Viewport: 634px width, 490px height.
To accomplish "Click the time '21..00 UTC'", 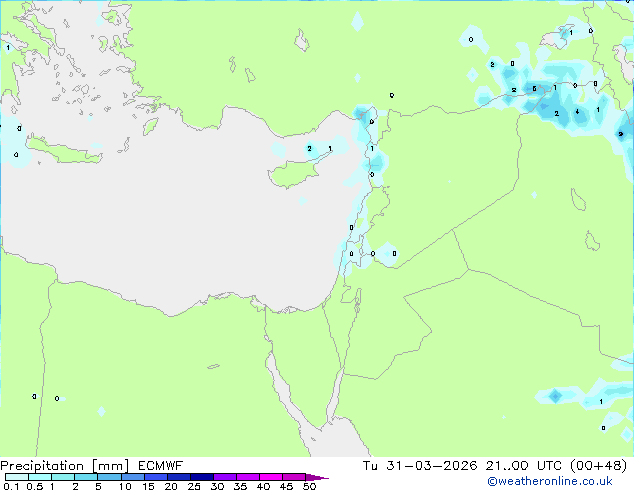I will [x=524, y=466].
